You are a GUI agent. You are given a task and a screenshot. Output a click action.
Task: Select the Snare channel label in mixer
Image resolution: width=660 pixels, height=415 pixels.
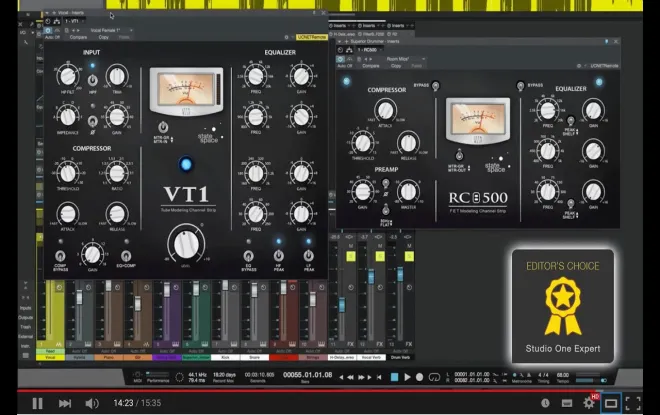[254, 357]
